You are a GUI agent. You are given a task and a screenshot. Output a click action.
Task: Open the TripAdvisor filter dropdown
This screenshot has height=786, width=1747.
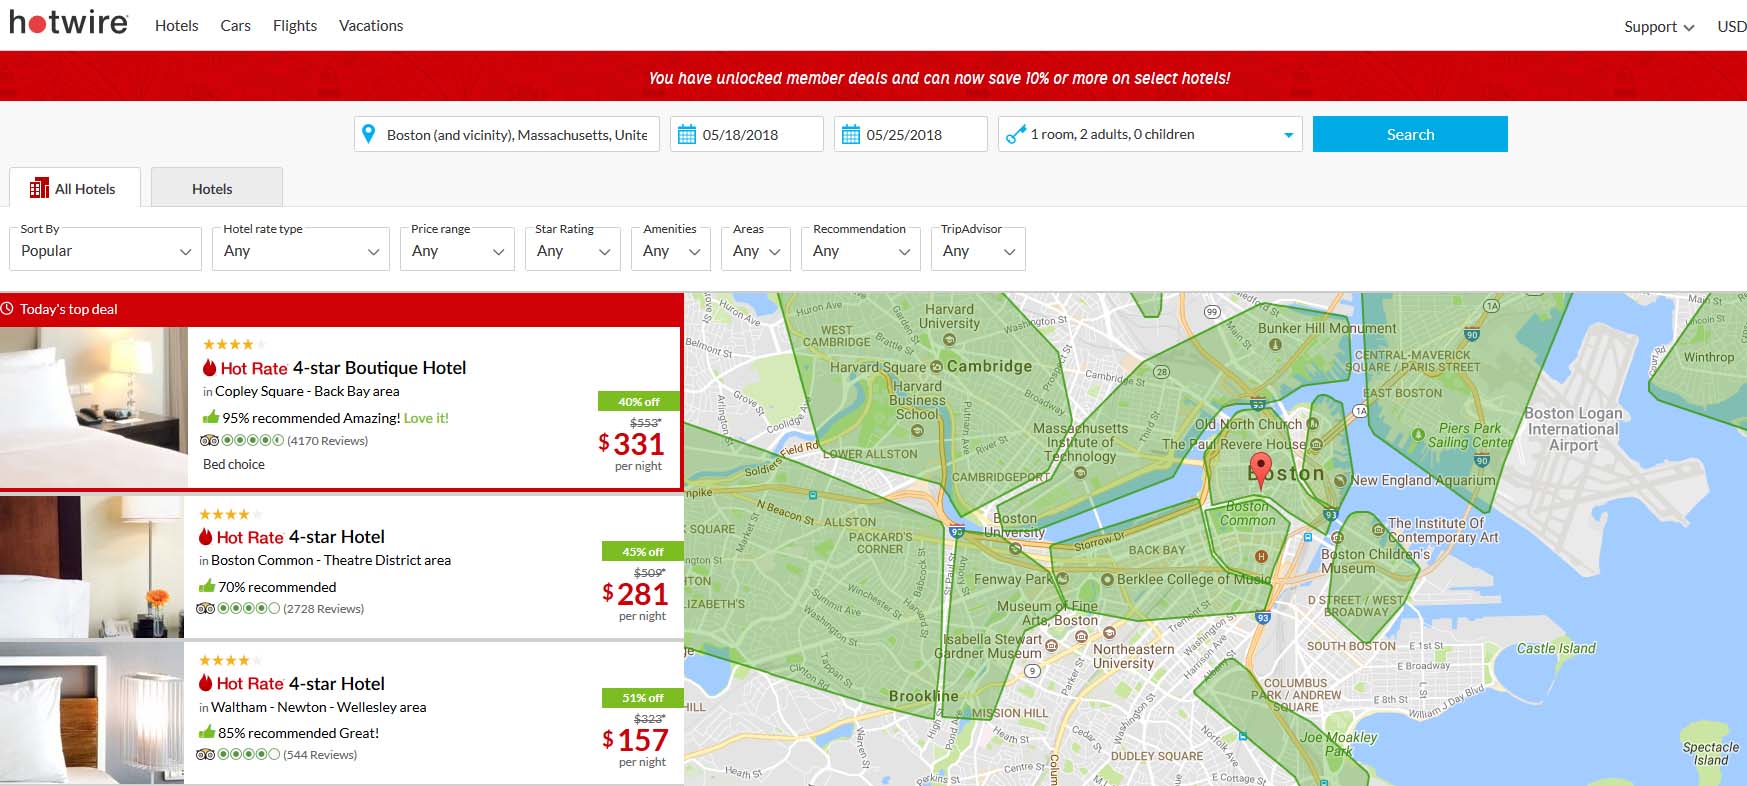pos(978,250)
